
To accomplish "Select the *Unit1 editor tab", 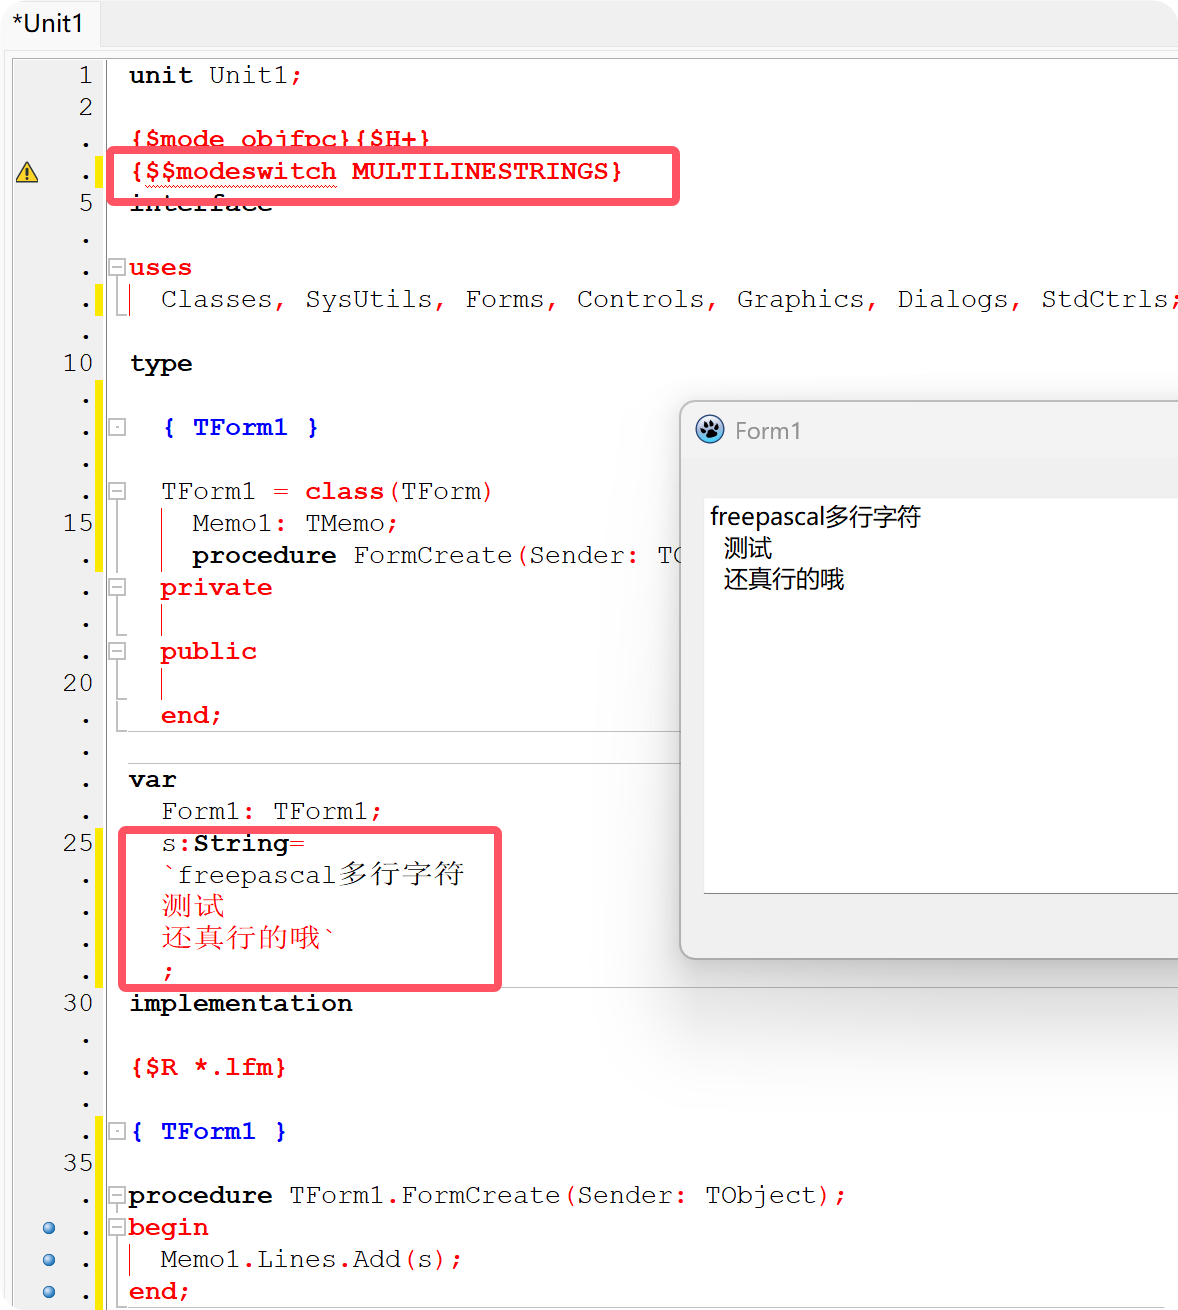I will point(48,24).
